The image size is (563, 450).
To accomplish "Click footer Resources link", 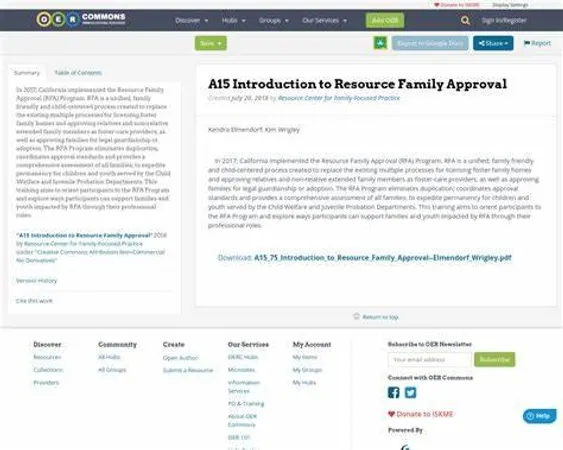I will tap(47, 357).
